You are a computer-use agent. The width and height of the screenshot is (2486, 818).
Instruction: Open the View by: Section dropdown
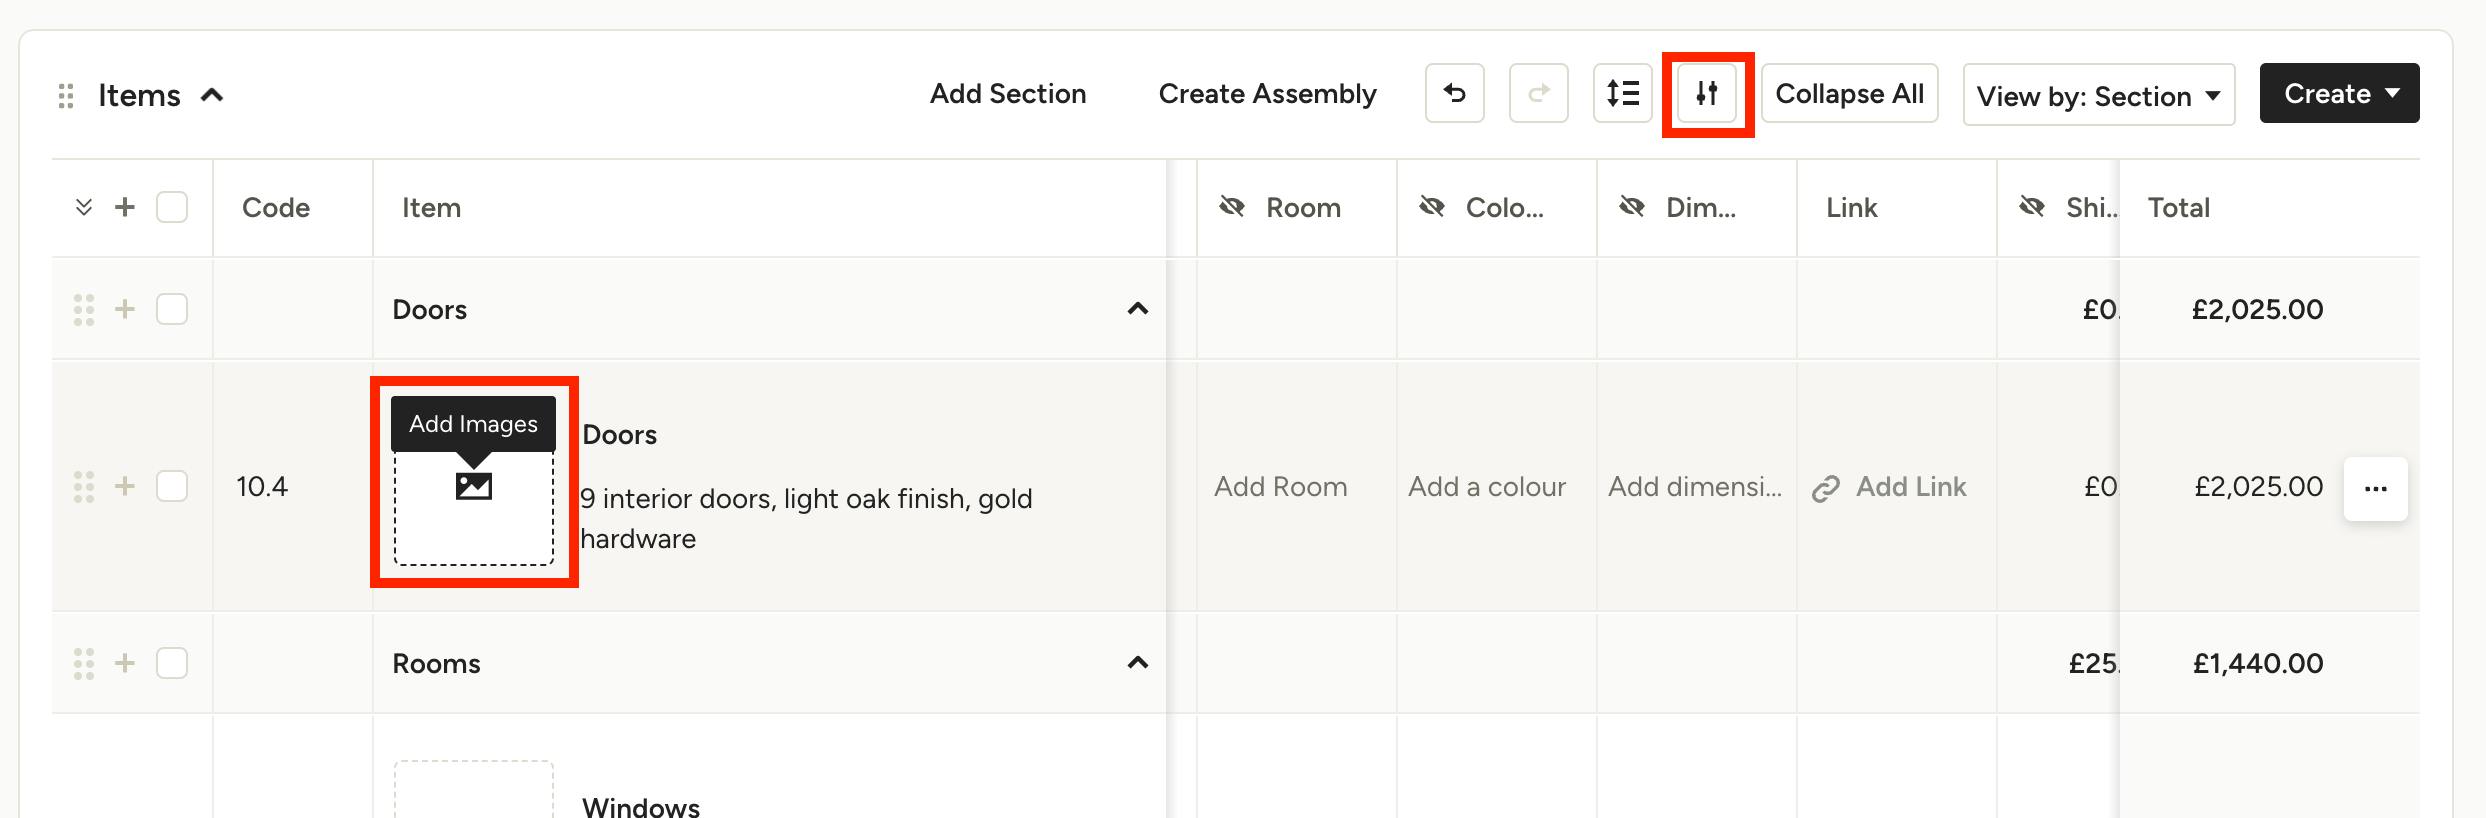click(2099, 95)
